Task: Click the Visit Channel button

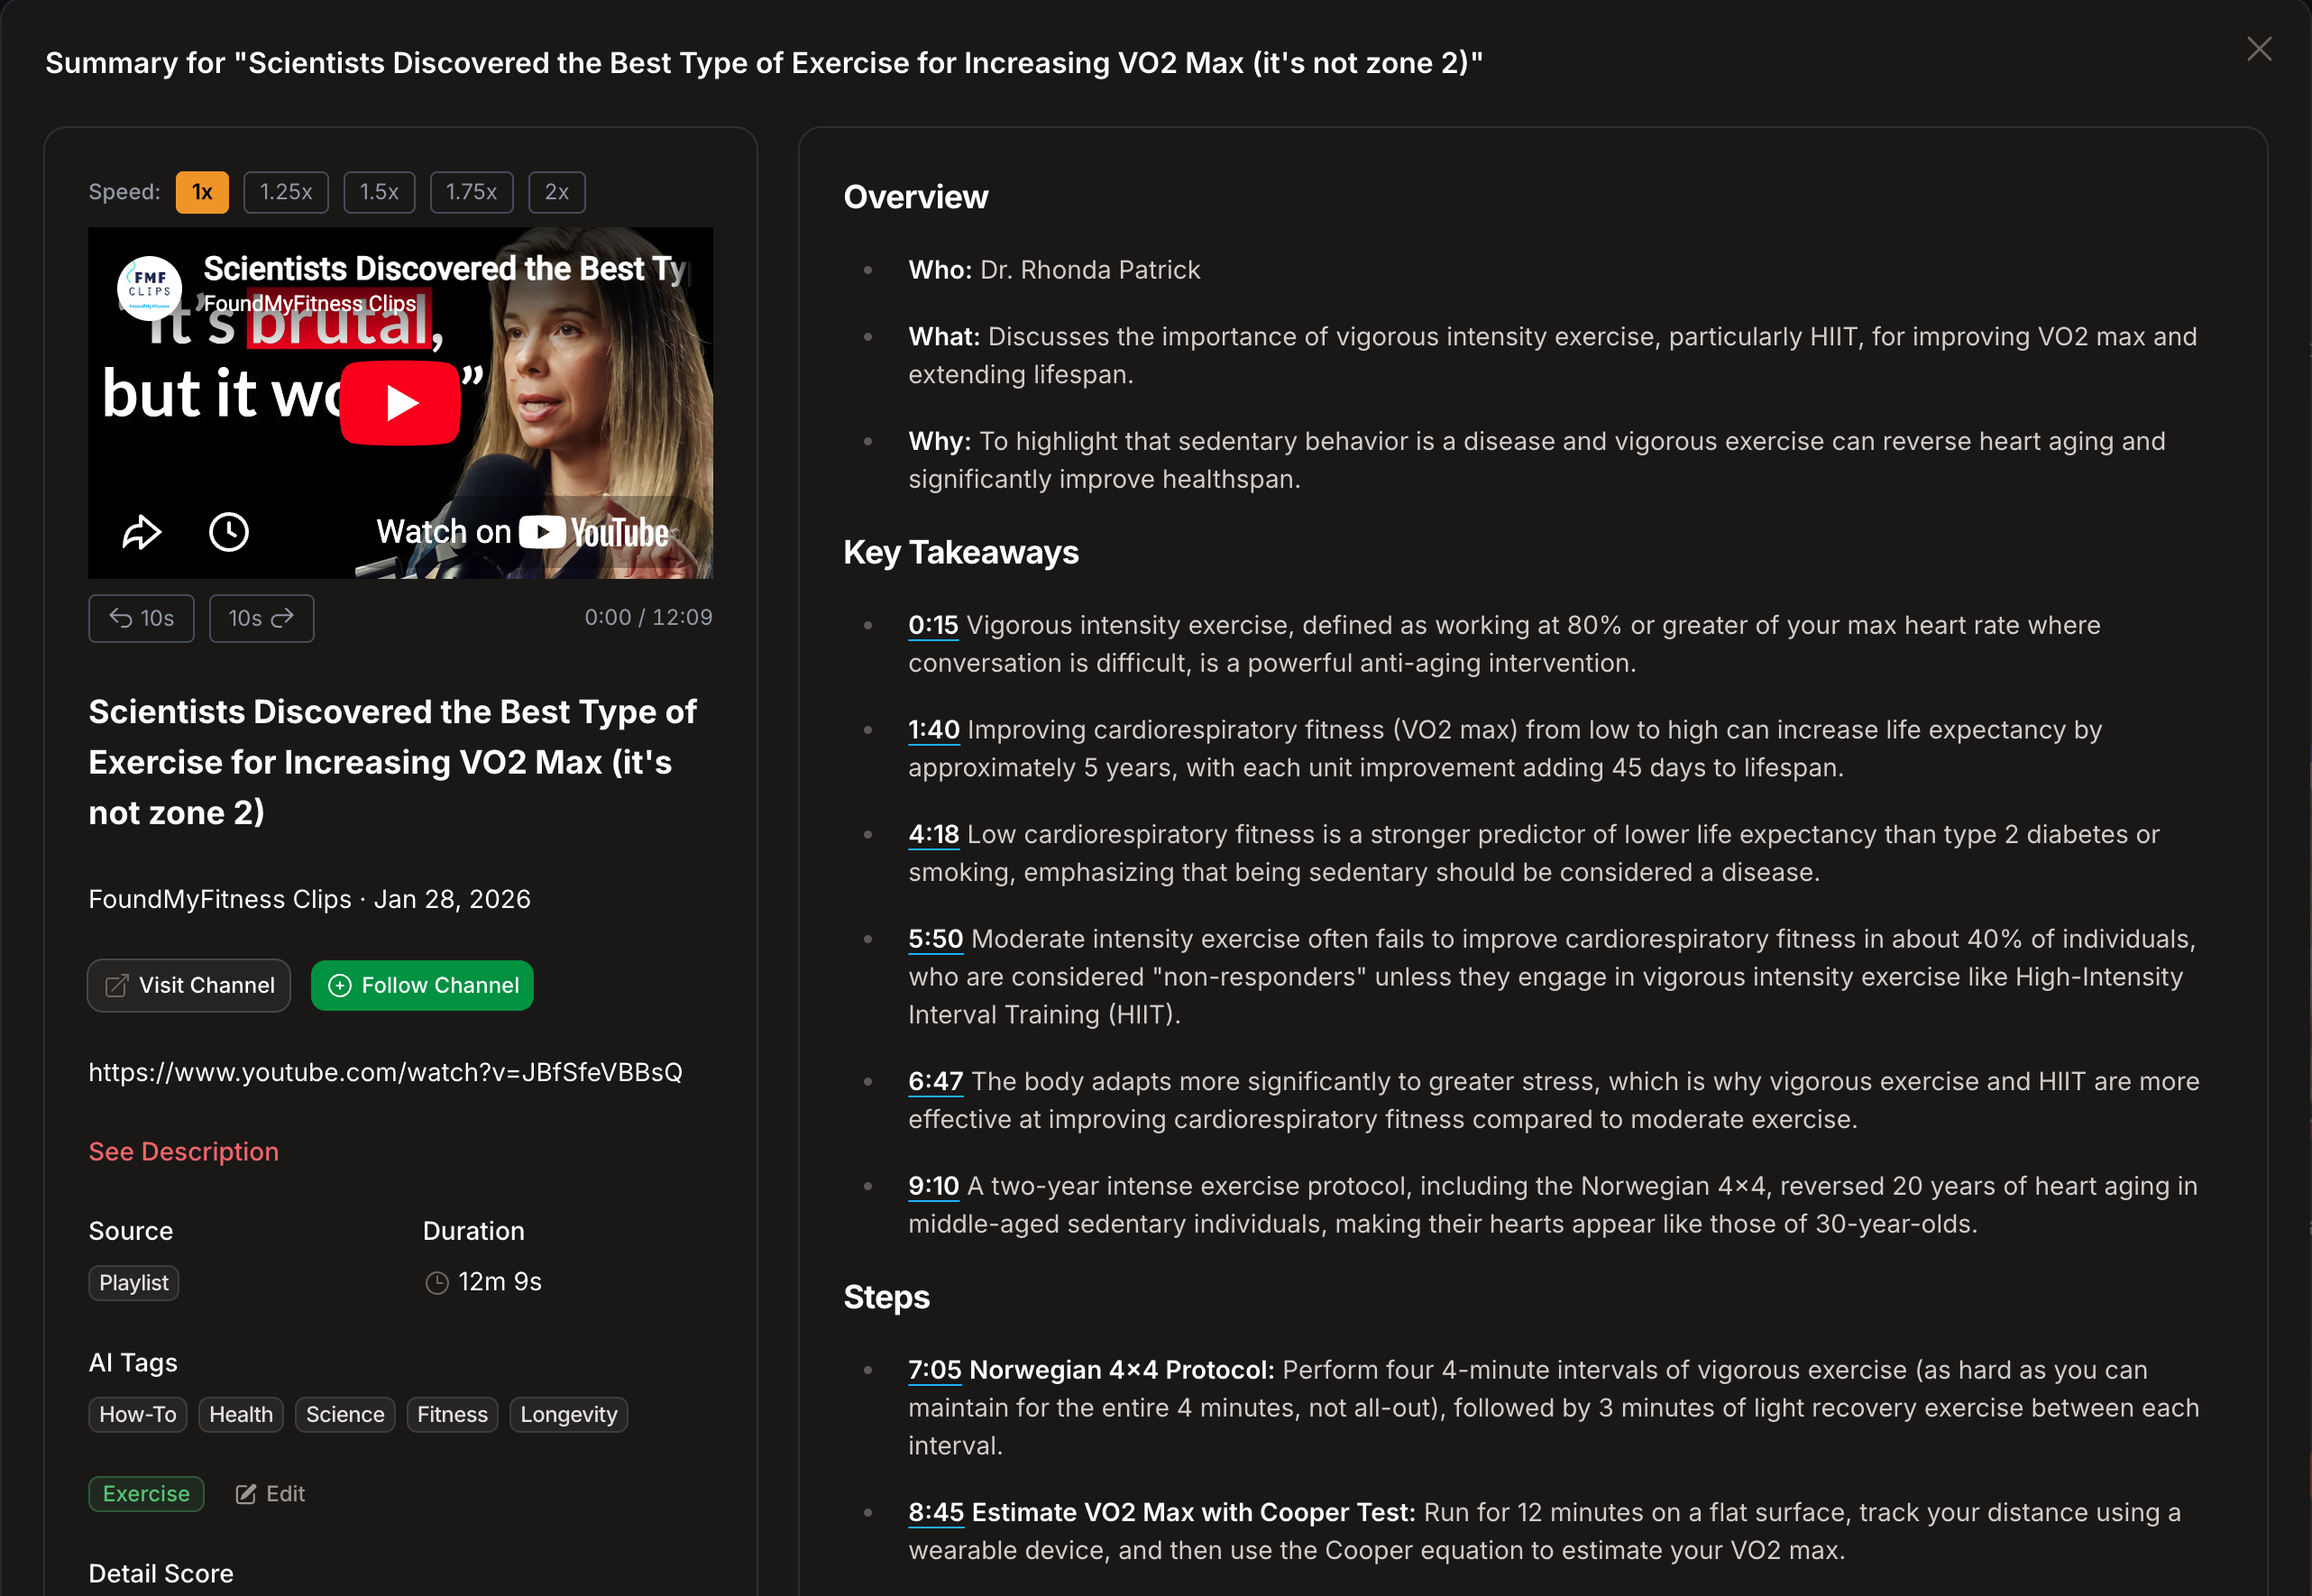Action: pyautogui.click(x=189, y=986)
